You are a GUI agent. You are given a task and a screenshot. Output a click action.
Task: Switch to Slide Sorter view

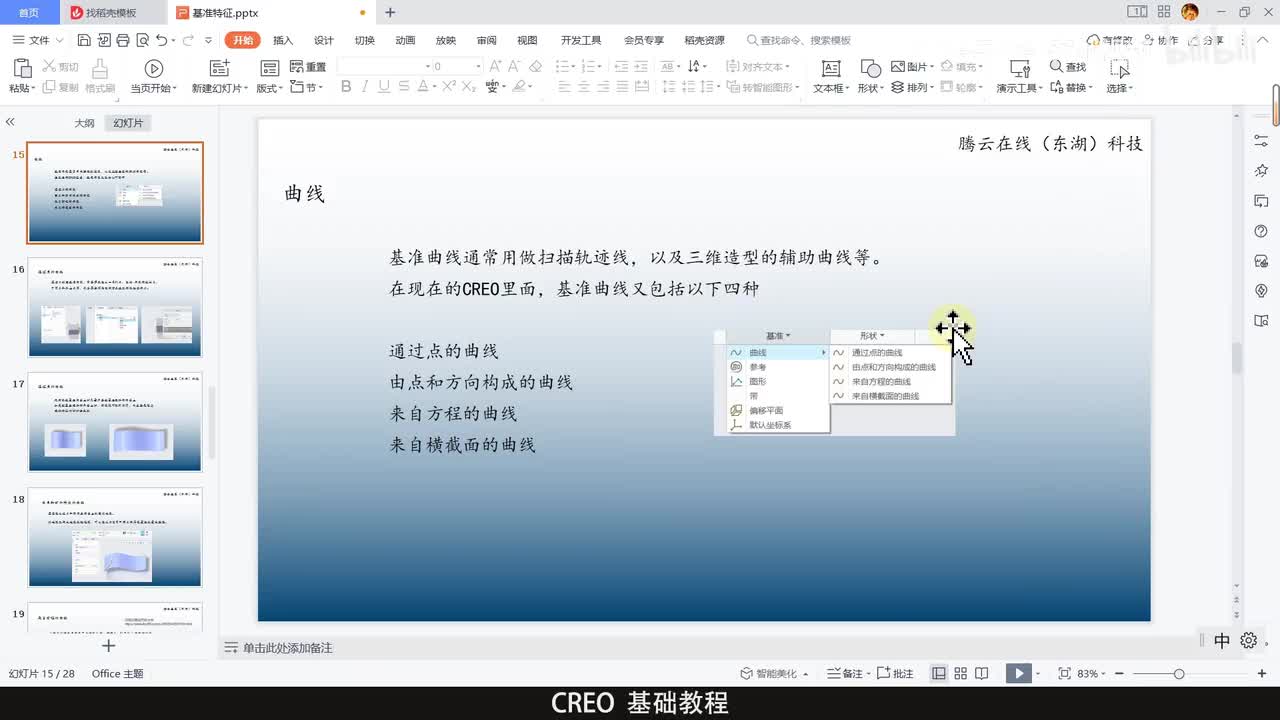point(961,674)
